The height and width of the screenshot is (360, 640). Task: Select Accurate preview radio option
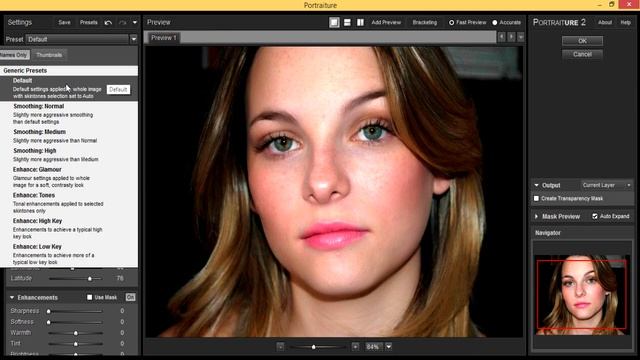507,22
